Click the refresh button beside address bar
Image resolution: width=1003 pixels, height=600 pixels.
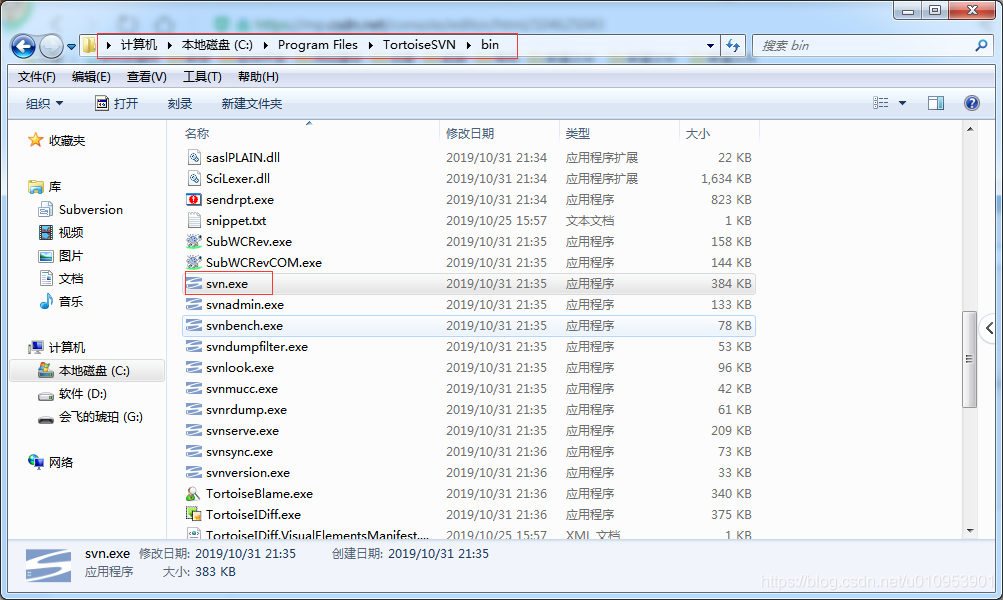(733, 45)
